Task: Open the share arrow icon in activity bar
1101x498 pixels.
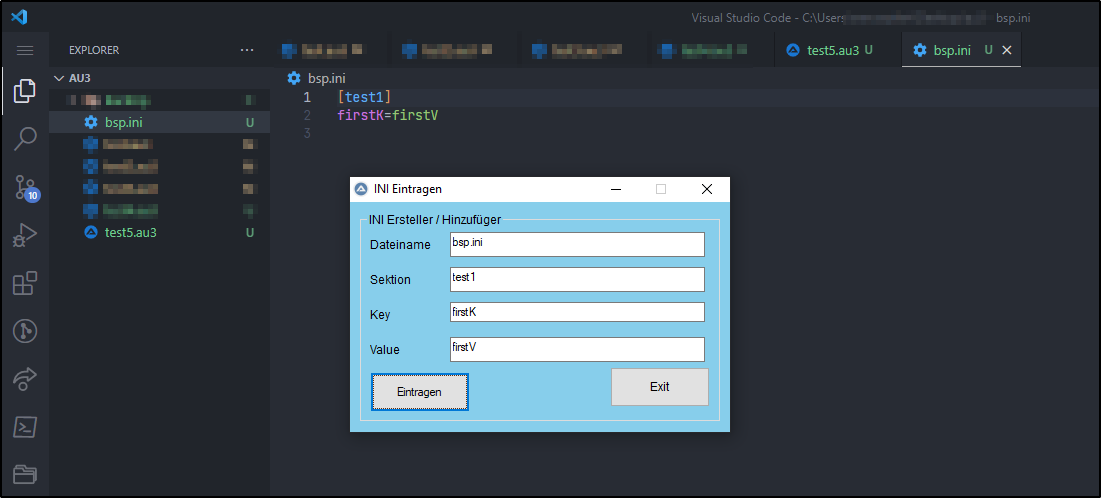Action: 25,379
